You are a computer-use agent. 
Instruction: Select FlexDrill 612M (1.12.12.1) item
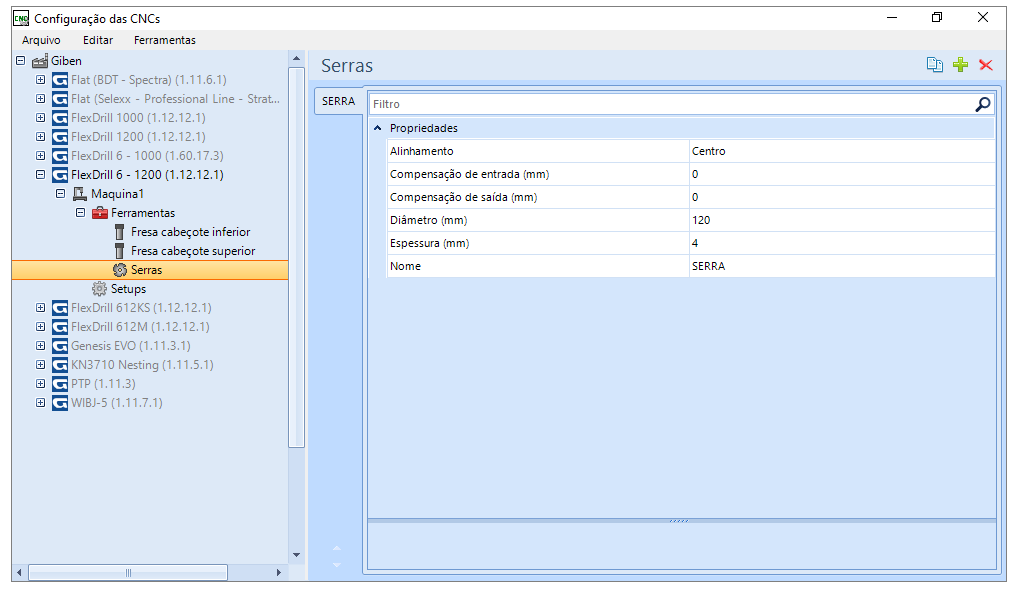coord(141,327)
